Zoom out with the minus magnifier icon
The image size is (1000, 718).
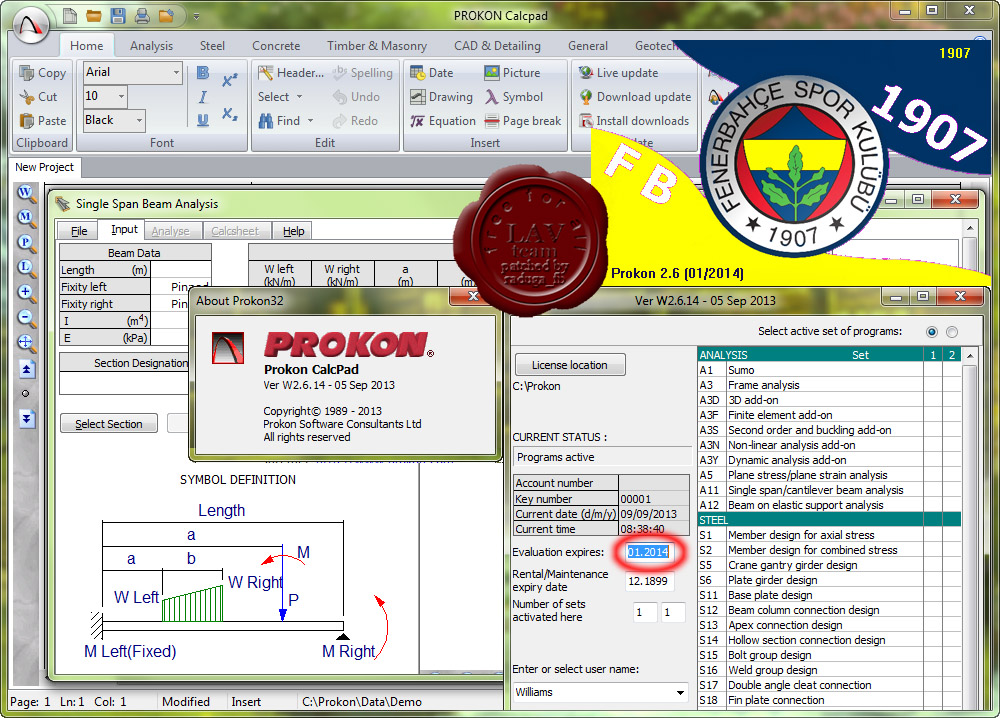pos(26,318)
